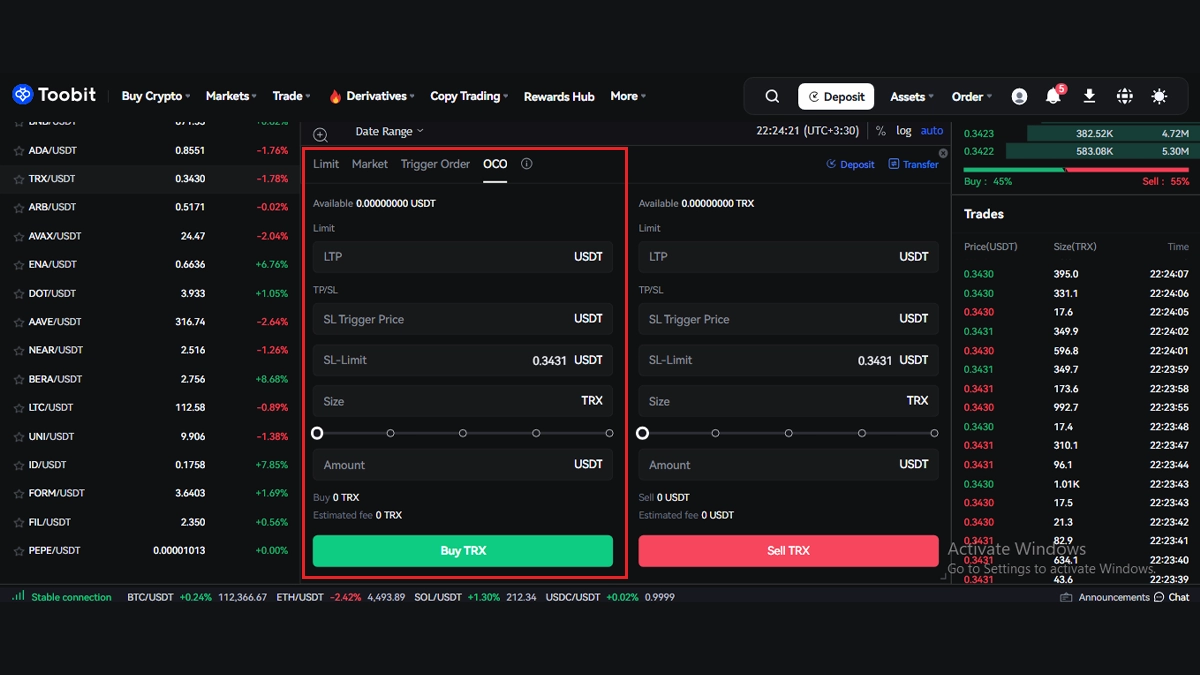1200x675 pixels.
Task: Favorite the AVAX/USDT star
Action: pyautogui.click(x=19, y=237)
